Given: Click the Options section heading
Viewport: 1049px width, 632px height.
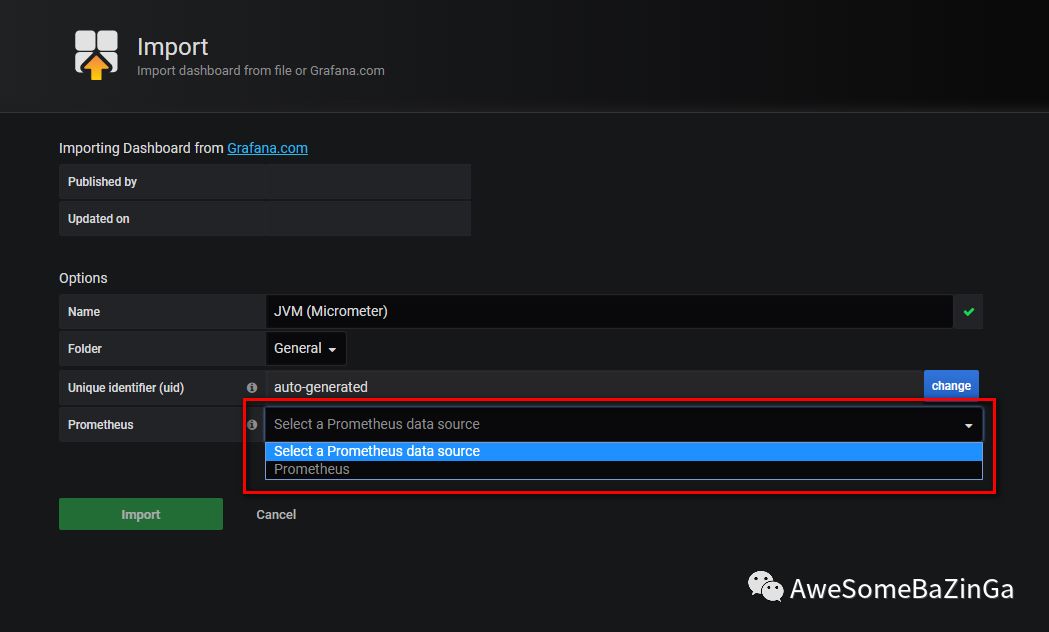Looking at the screenshot, I should coord(83,278).
